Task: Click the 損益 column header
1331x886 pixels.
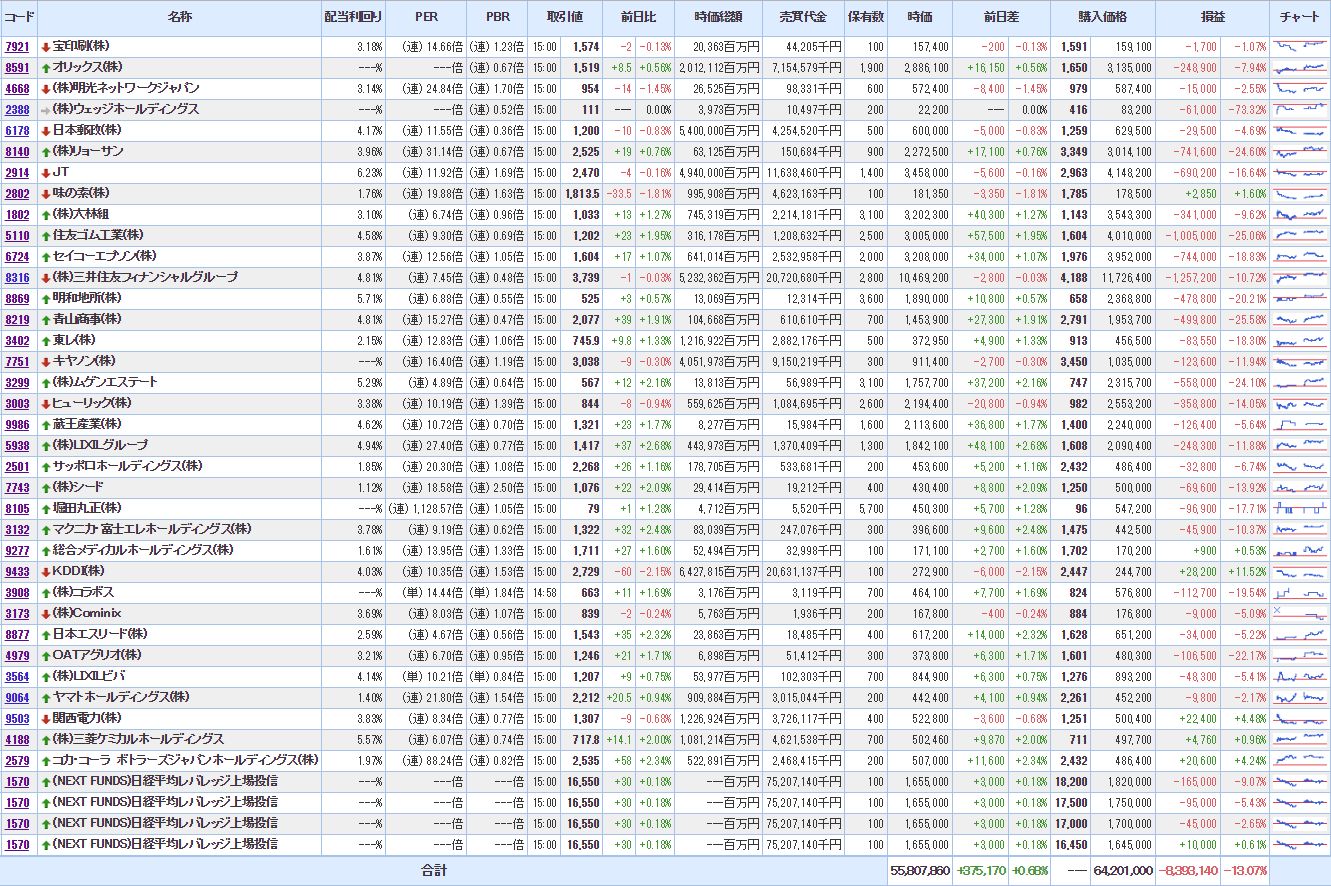Action: (1212, 18)
